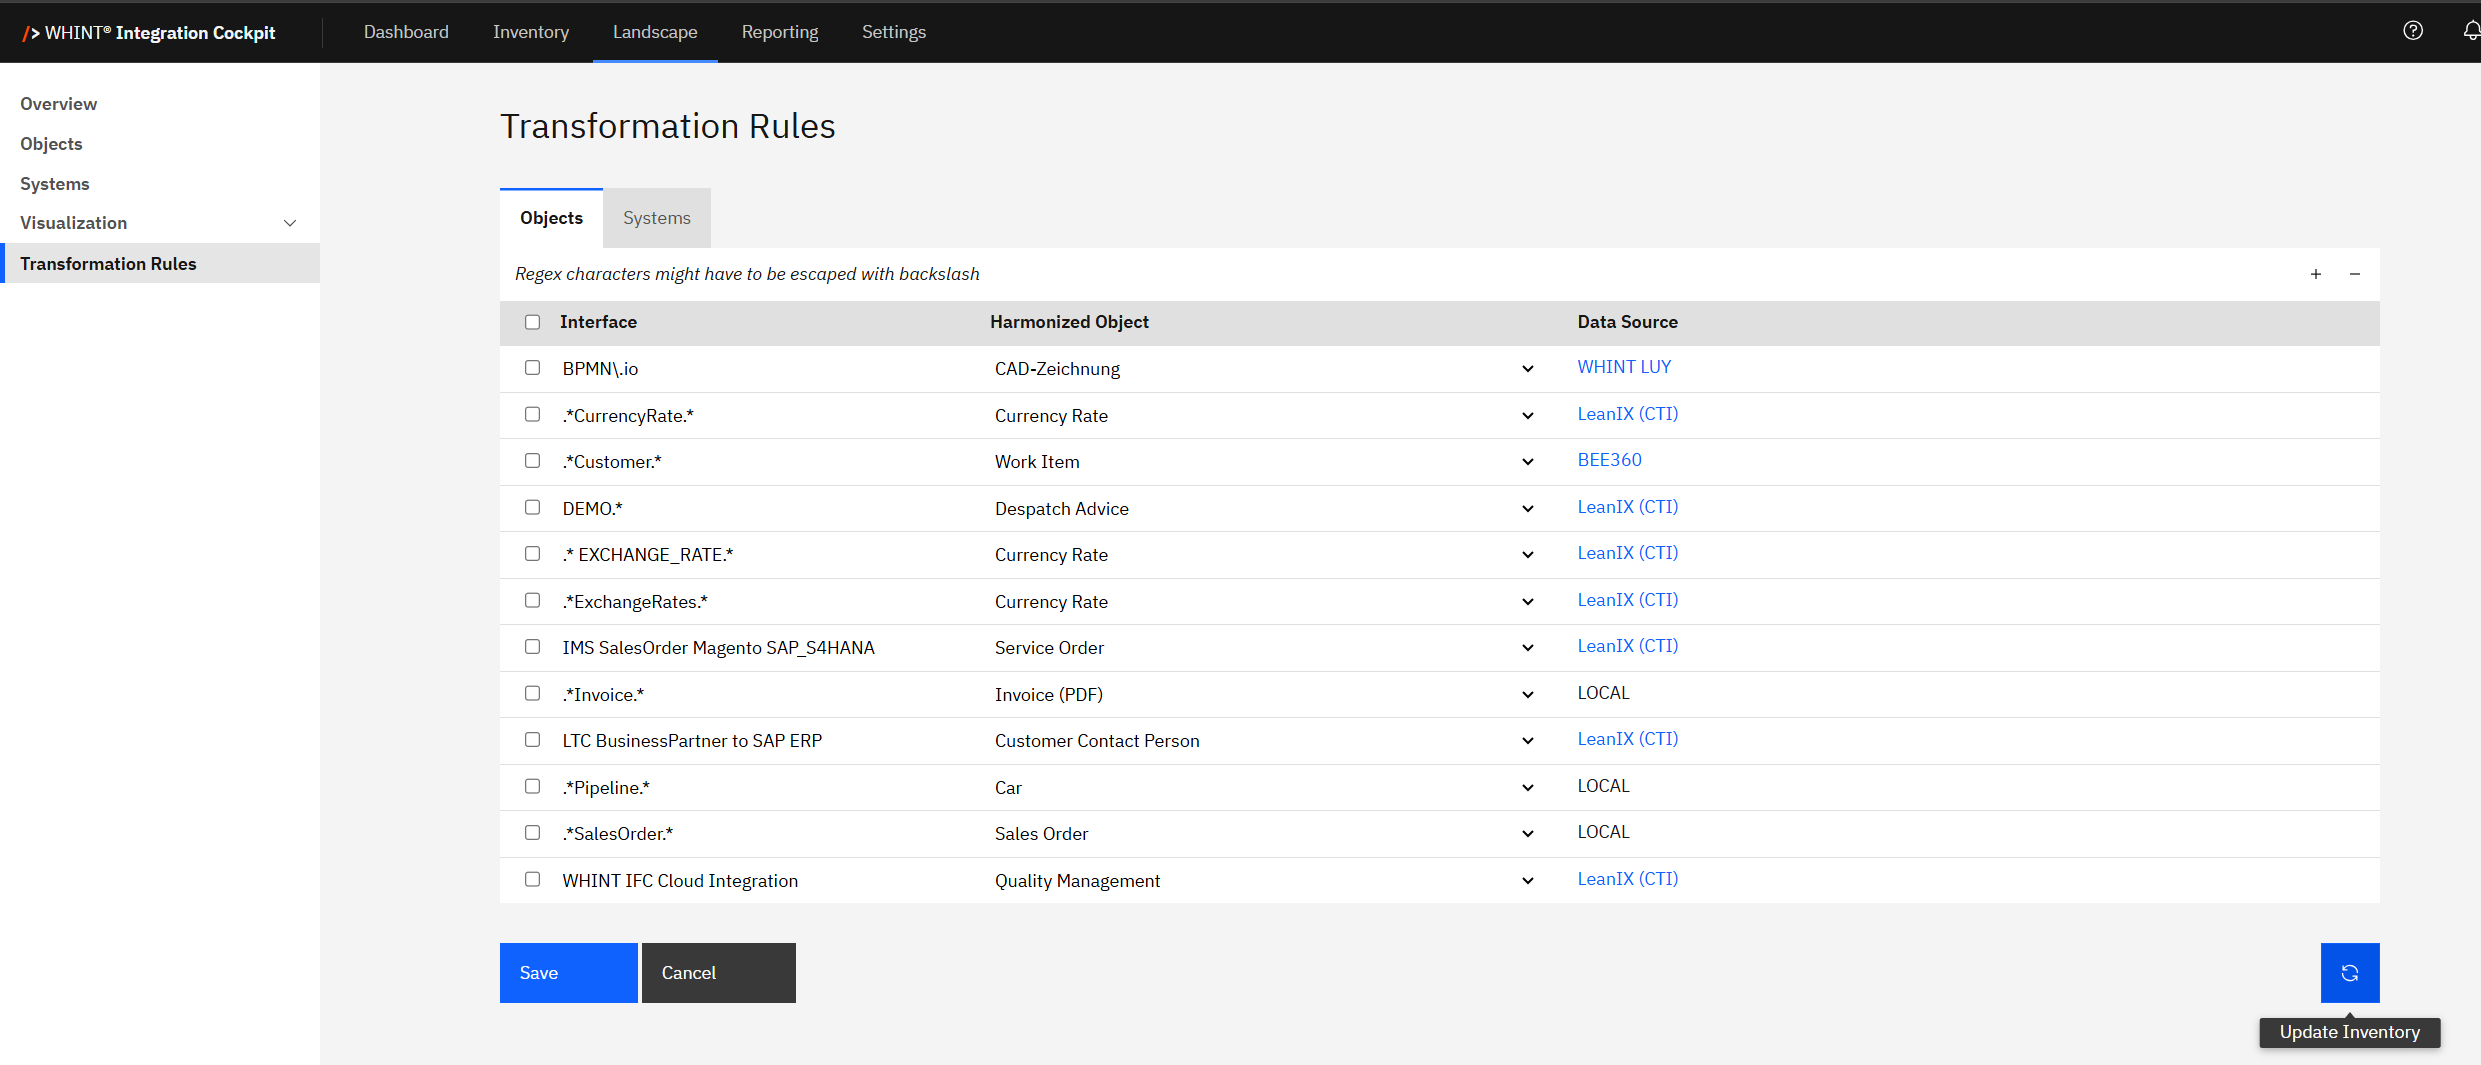This screenshot has width=2481, height=1065.
Task: Click the Update Inventory refresh icon button
Action: pos(2349,972)
